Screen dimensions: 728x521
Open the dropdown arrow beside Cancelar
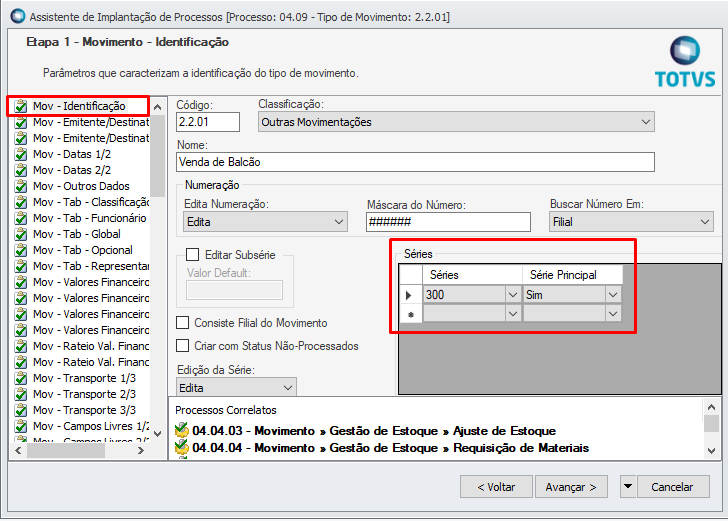628,487
